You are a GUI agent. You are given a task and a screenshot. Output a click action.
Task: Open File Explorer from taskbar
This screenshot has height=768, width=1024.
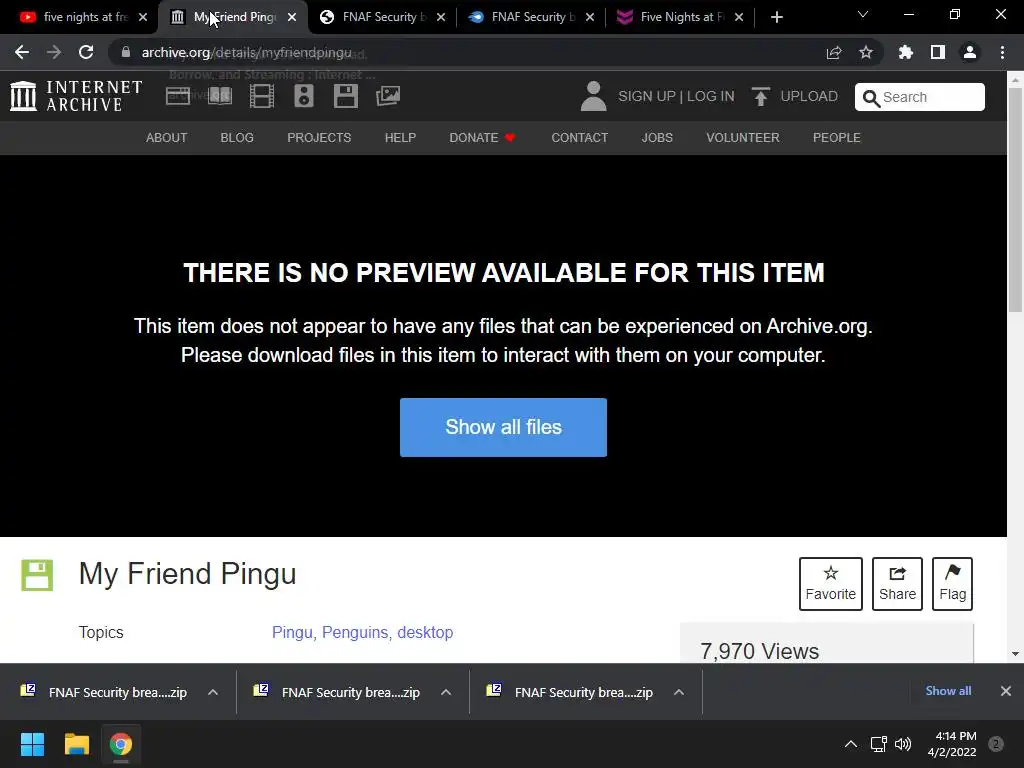[76, 744]
